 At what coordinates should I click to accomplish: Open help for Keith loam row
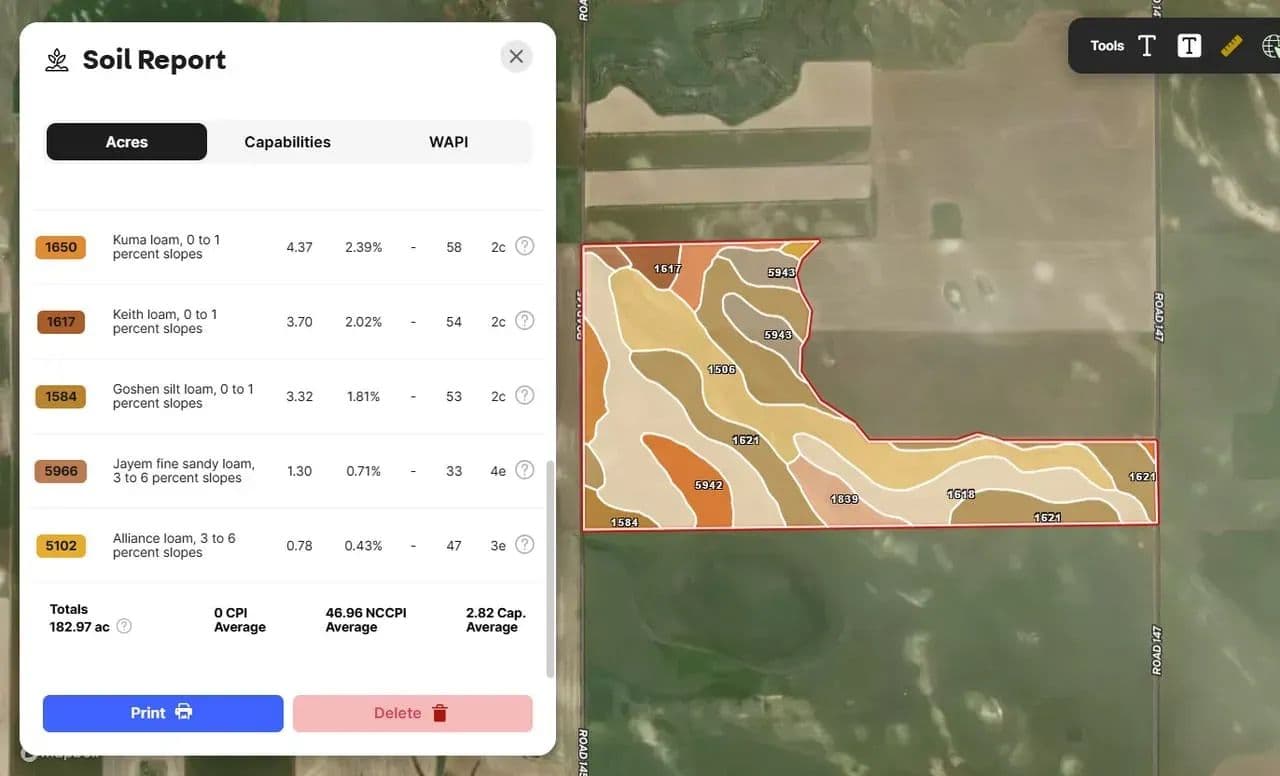click(524, 321)
